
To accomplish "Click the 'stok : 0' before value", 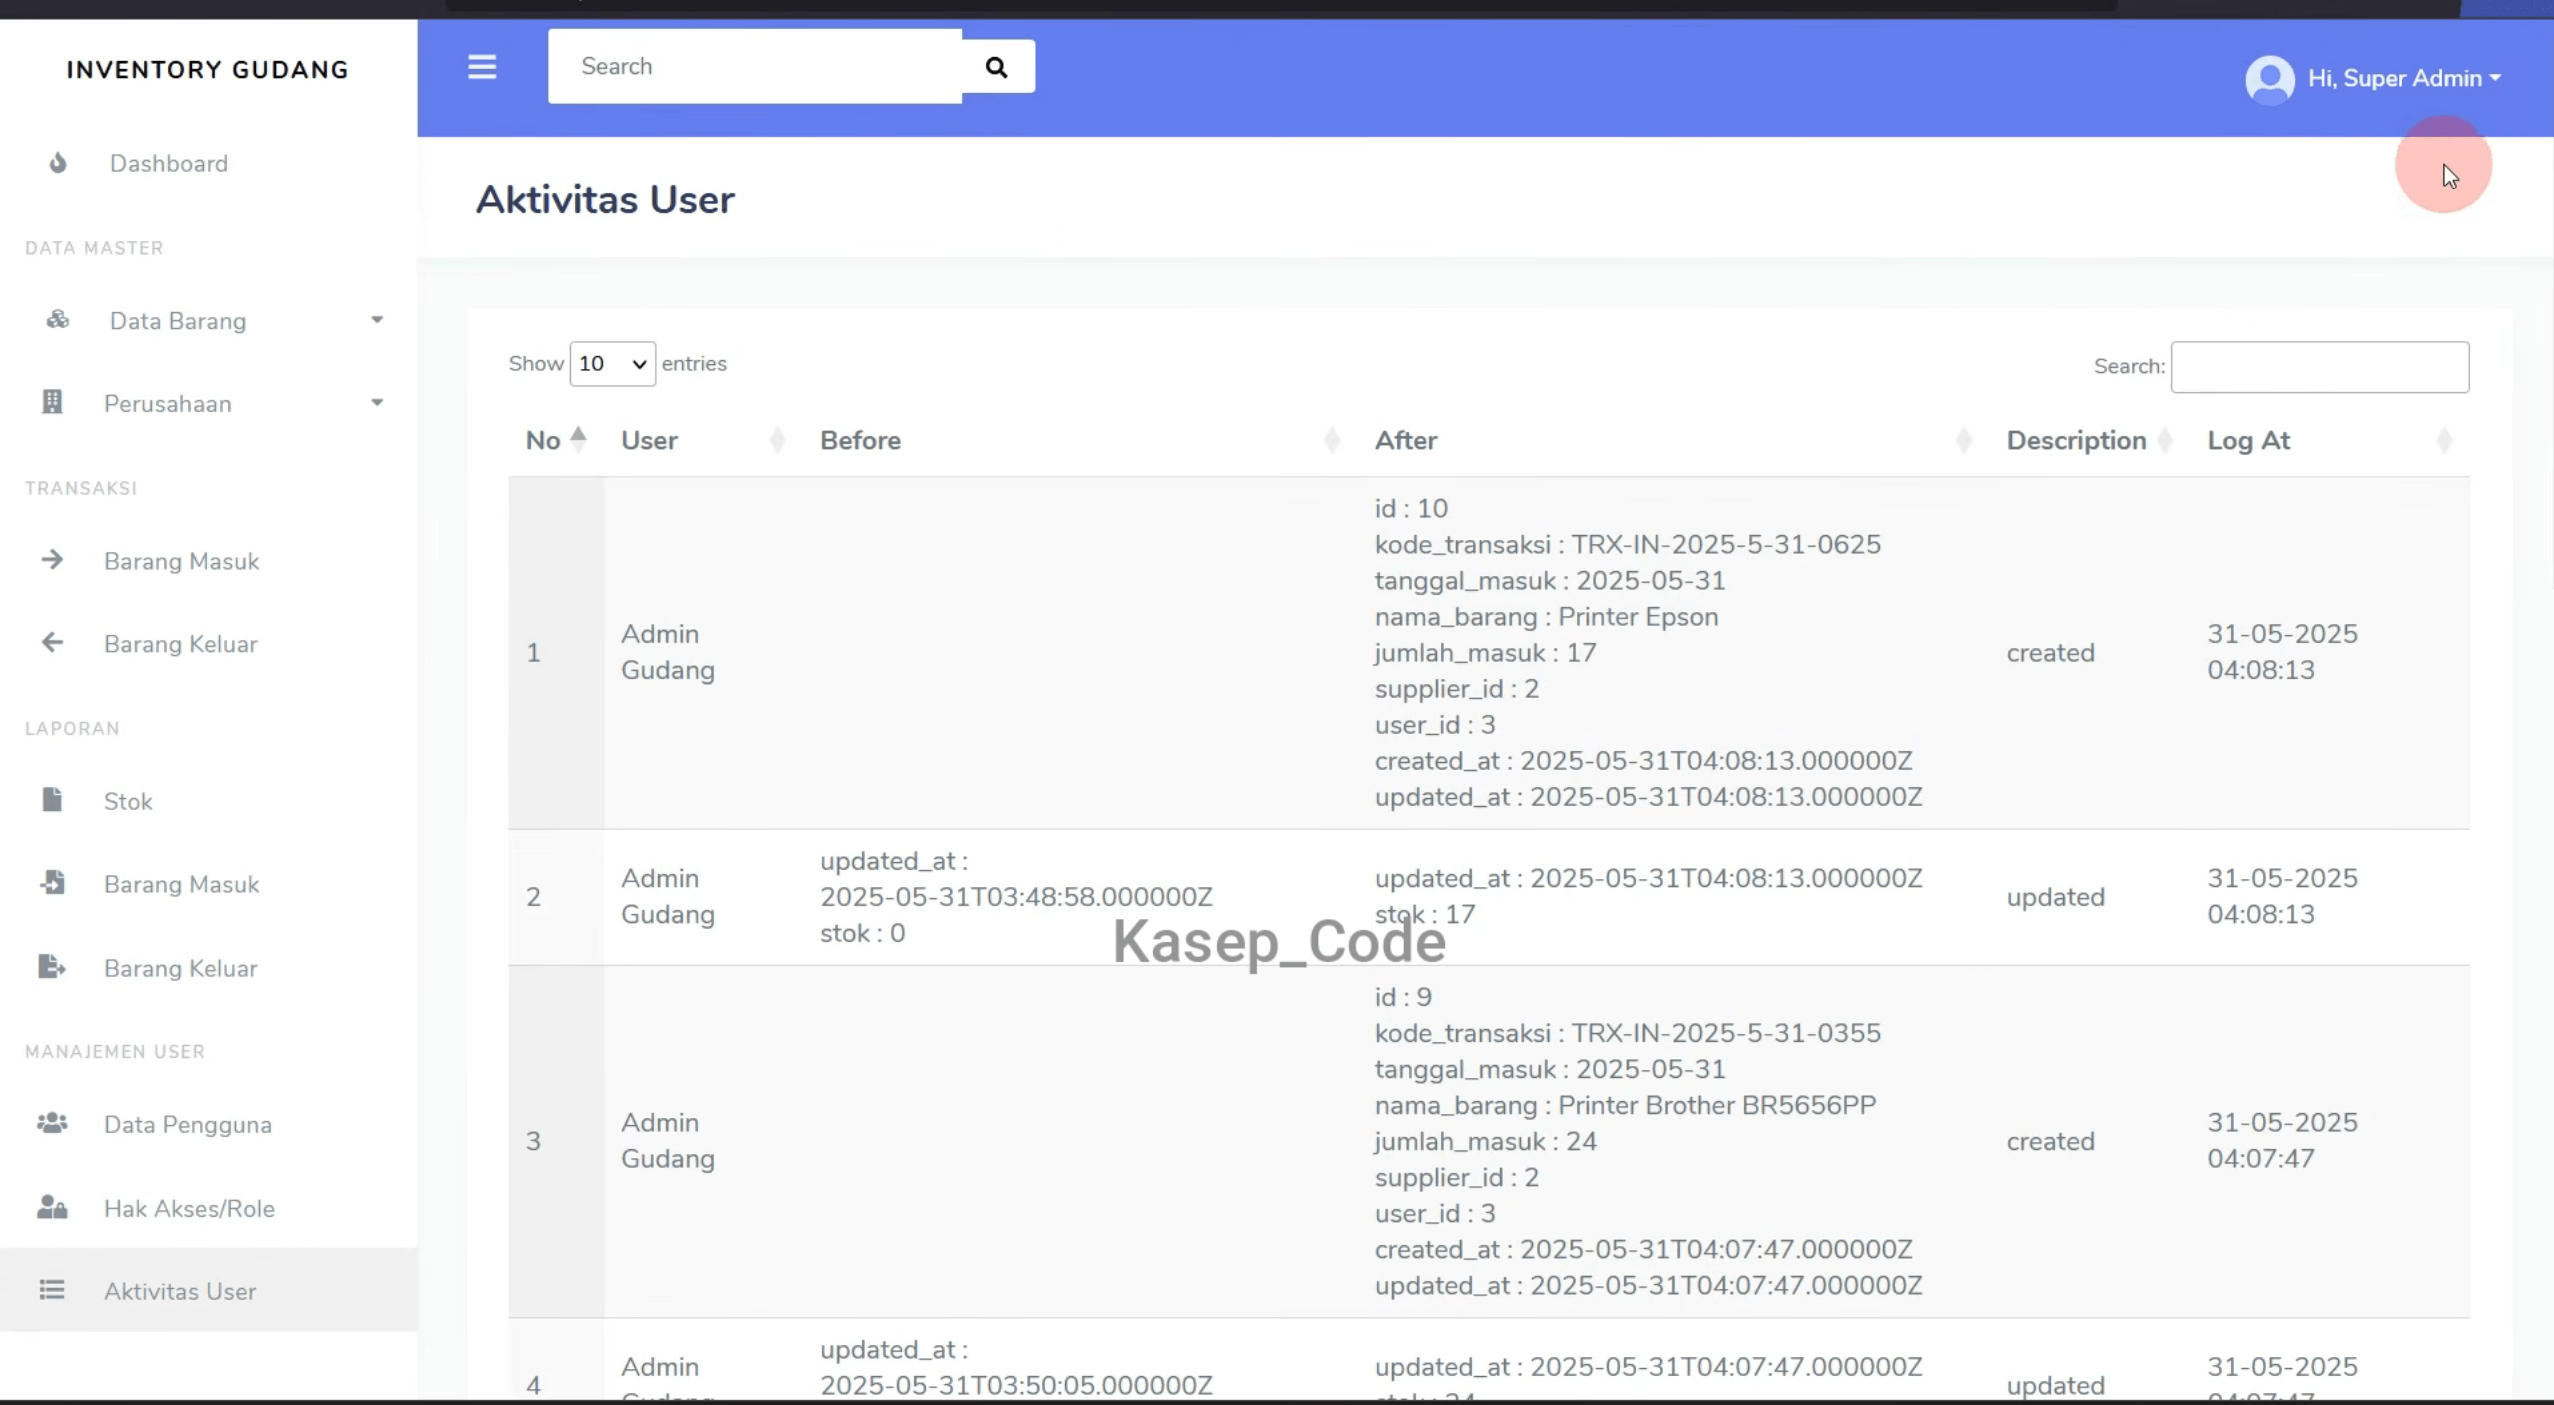I will pos(862,933).
